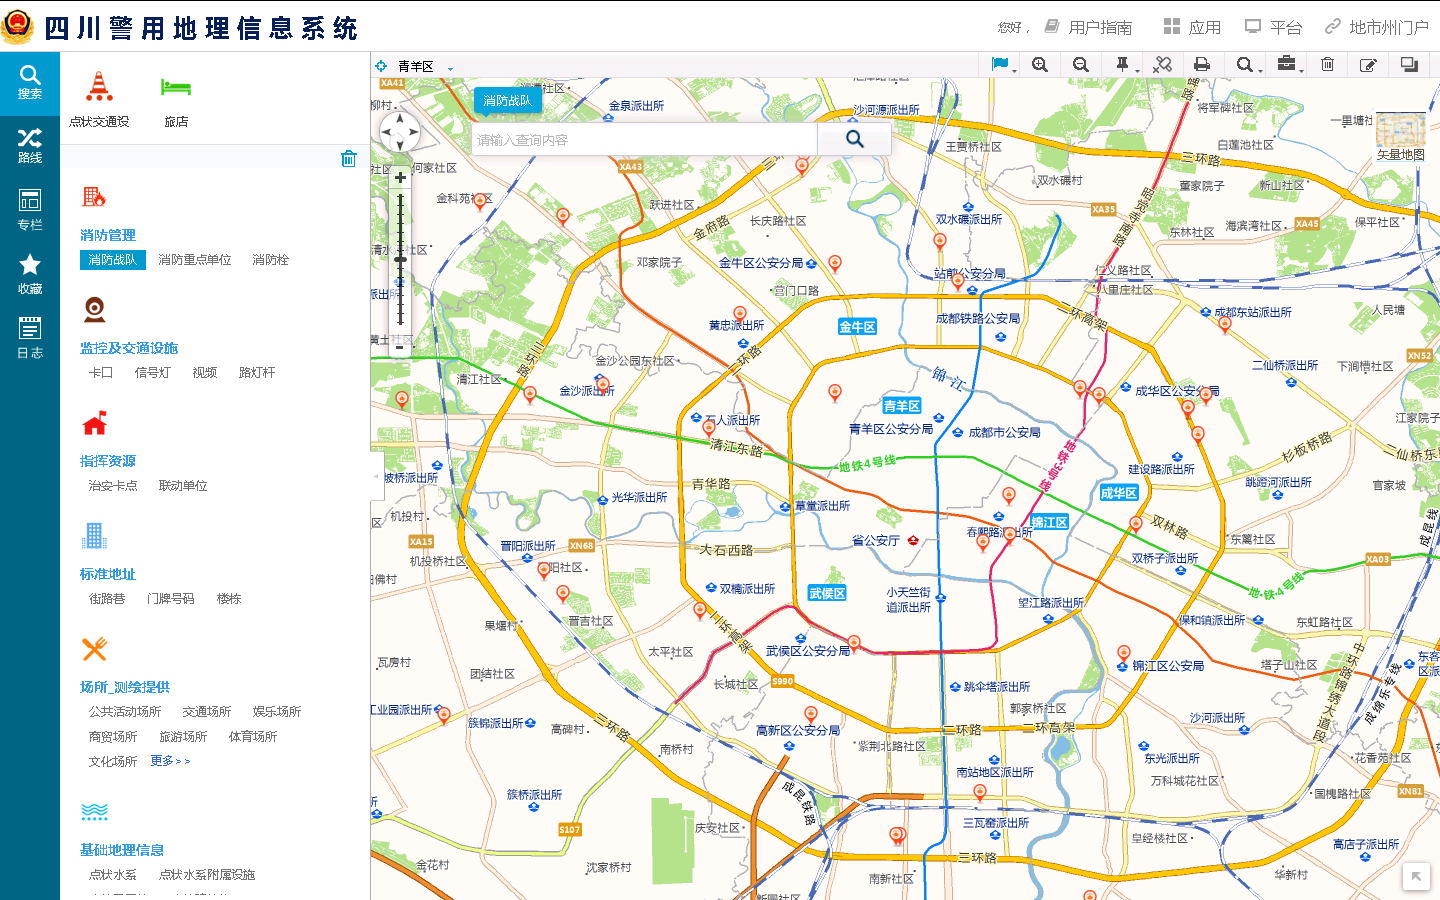The height and width of the screenshot is (900, 1440).
Task: Expand the toolbox briefcase dropdown
Action: tap(1288, 65)
